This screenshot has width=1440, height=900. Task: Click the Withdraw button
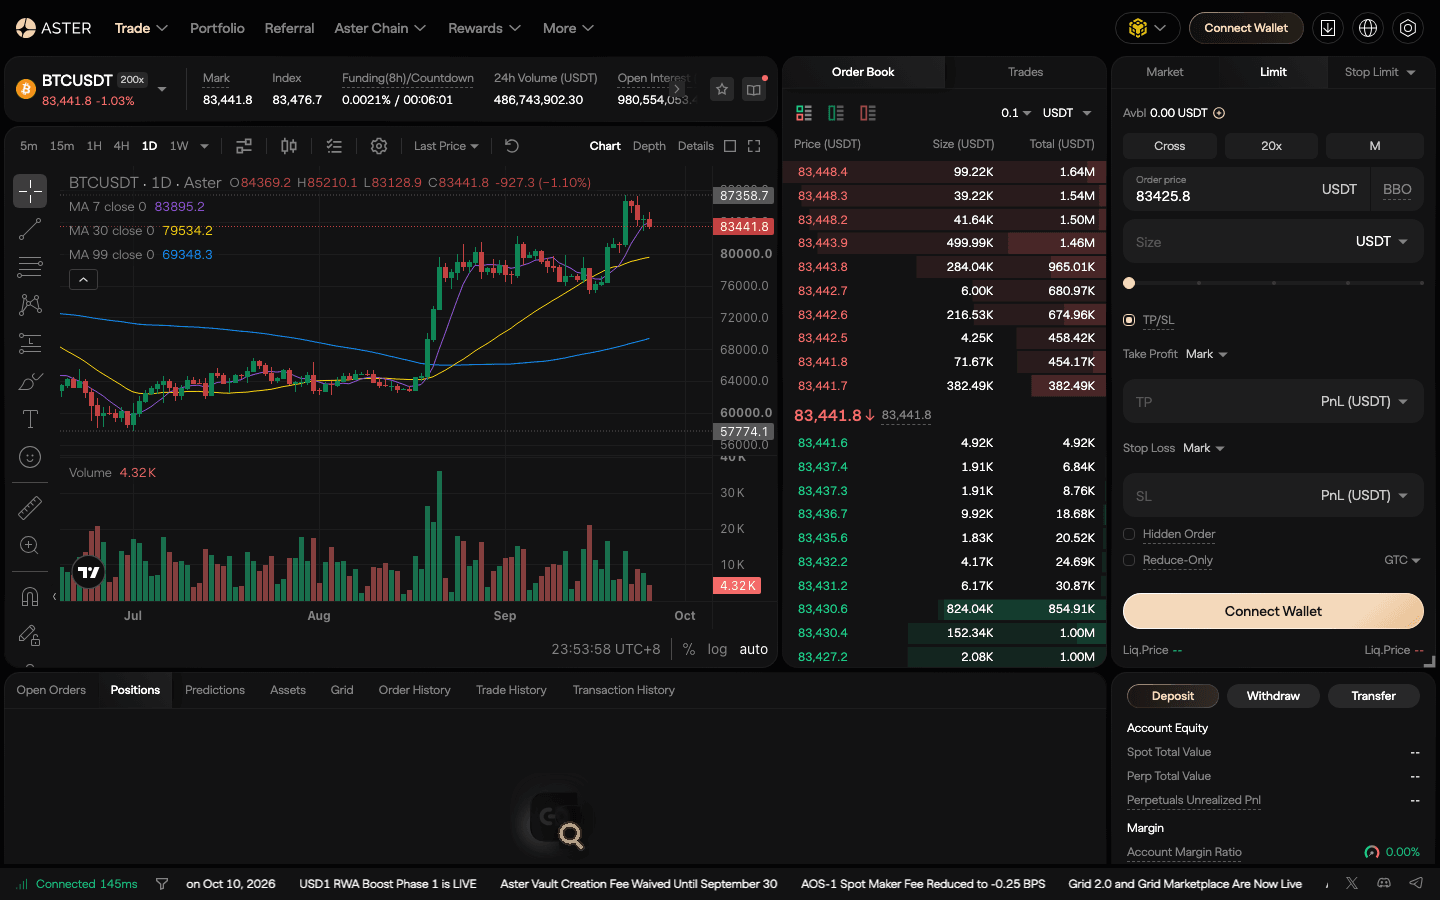point(1273,696)
